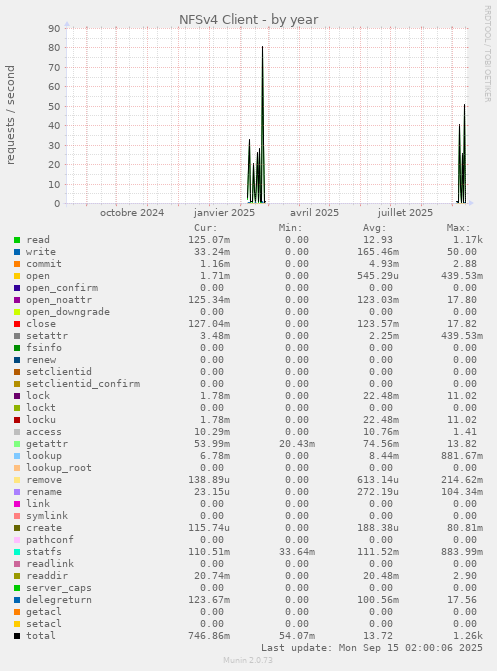The height and width of the screenshot is (671, 497).
Task: Select the 'readdir' legend label
Action: [47, 576]
